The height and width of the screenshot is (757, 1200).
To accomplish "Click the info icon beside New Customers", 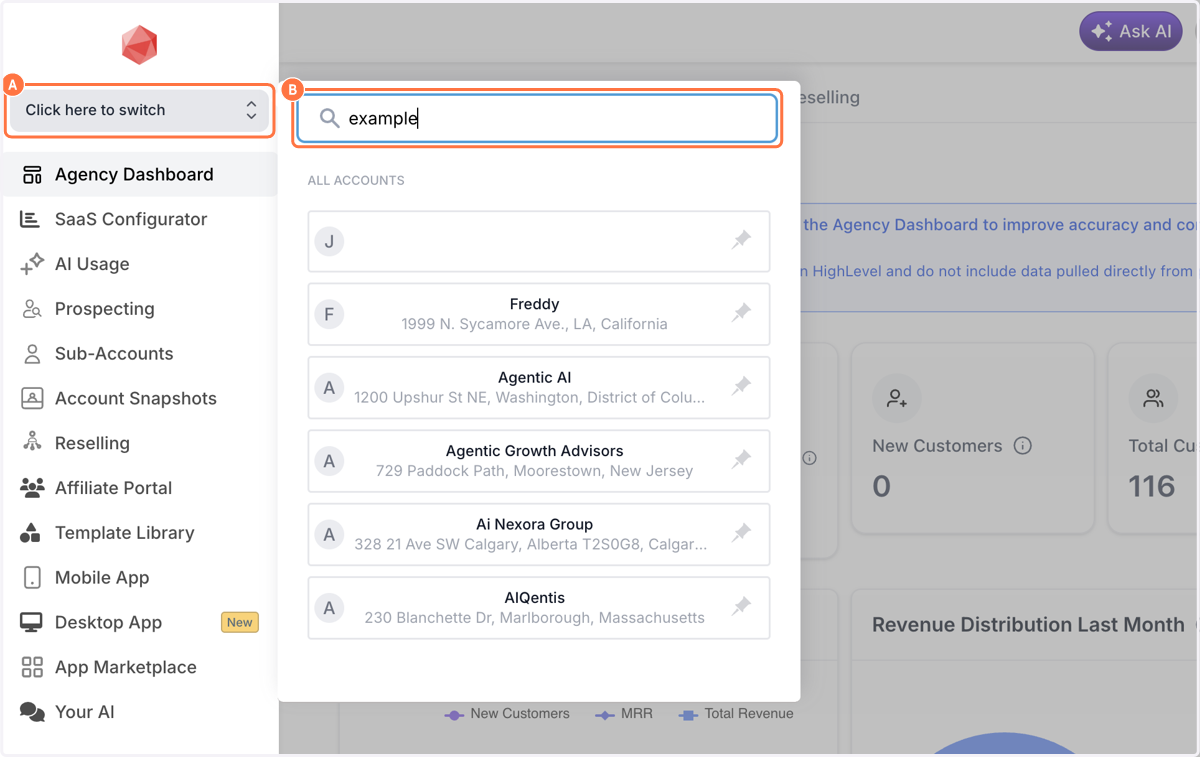I will pos(1023,446).
